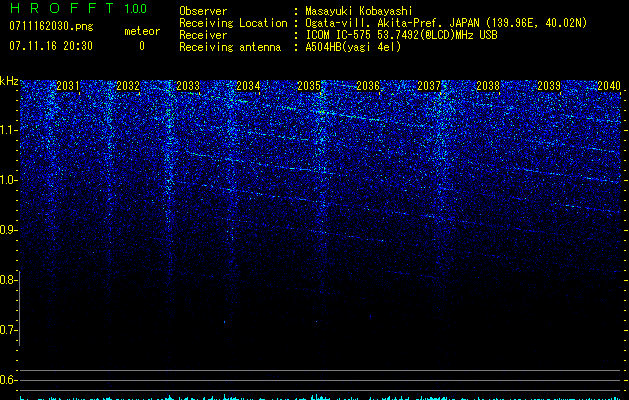Click the timestamp 07.11.16 20:30
This screenshot has width=629, height=400.
tap(51, 46)
